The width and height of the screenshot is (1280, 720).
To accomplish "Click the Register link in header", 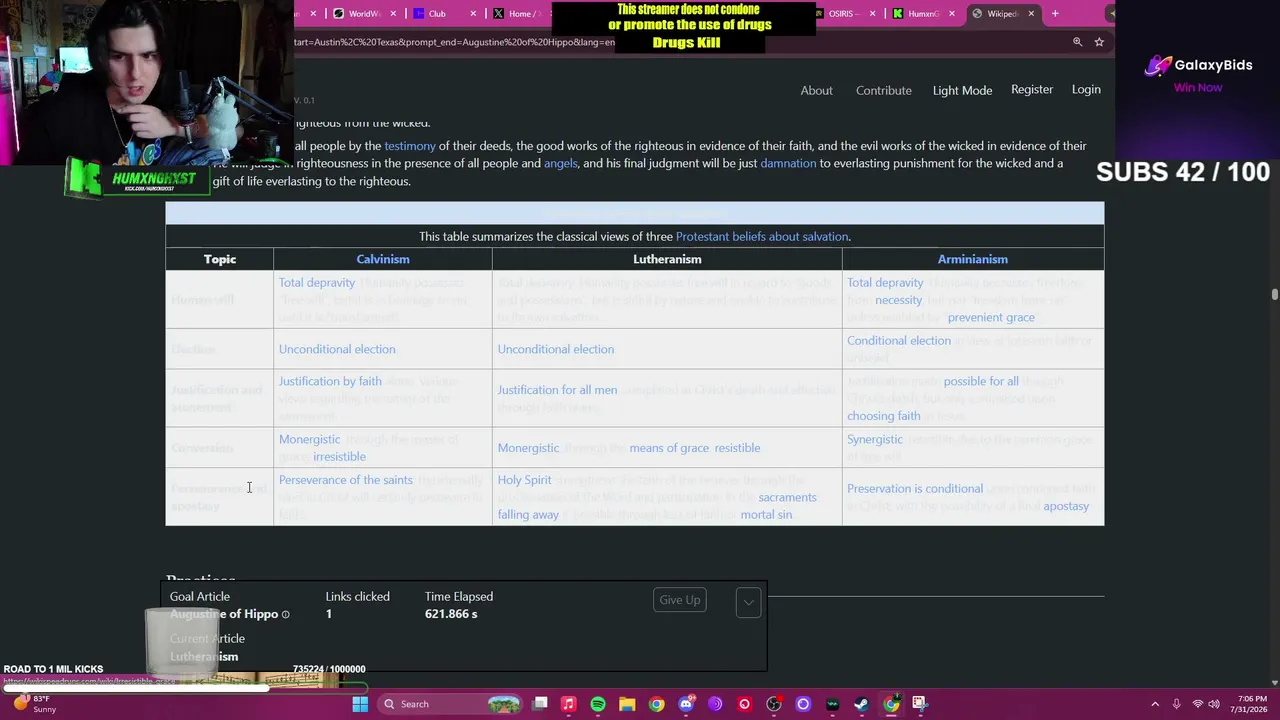I will 1032,89.
